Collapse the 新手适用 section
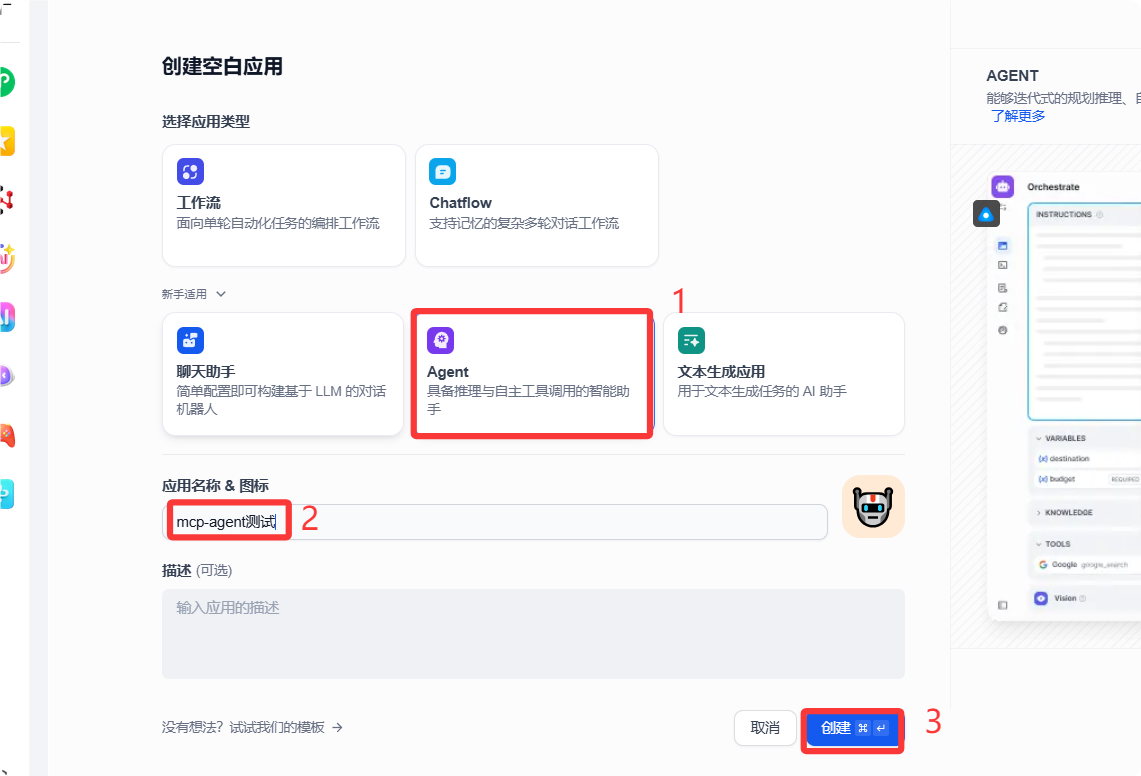 220,293
